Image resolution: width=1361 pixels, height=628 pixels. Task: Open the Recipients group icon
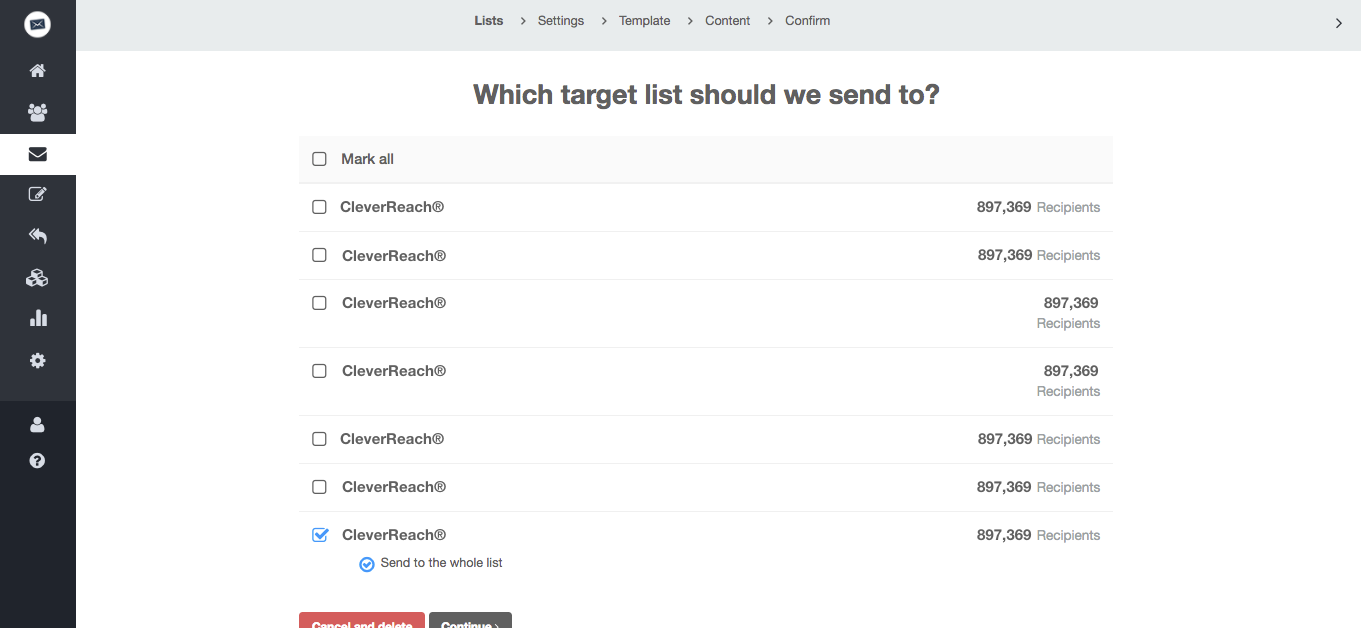pyautogui.click(x=37, y=112)
